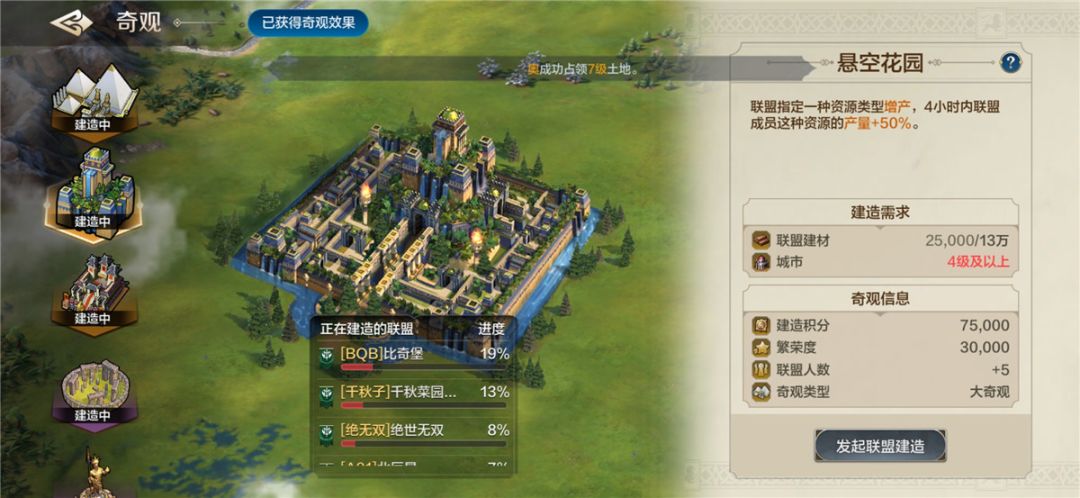Select the [绝无双]绝世无双 alliance row
This screenshot has width=1080, height=498.
tap(413, 435)
